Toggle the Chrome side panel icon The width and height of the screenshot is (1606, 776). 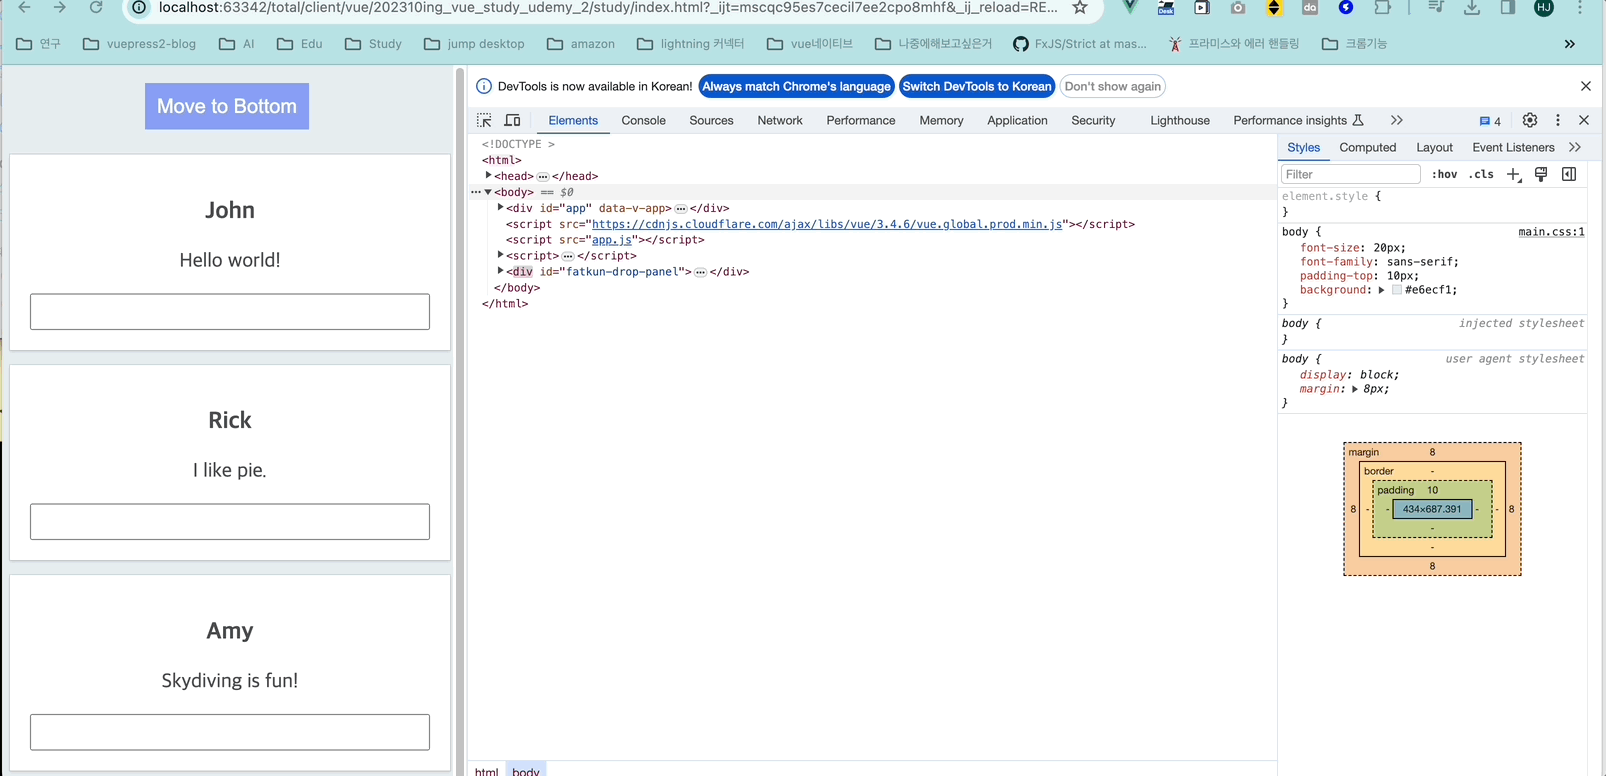pyautogui.click(x=1508, y=8)
